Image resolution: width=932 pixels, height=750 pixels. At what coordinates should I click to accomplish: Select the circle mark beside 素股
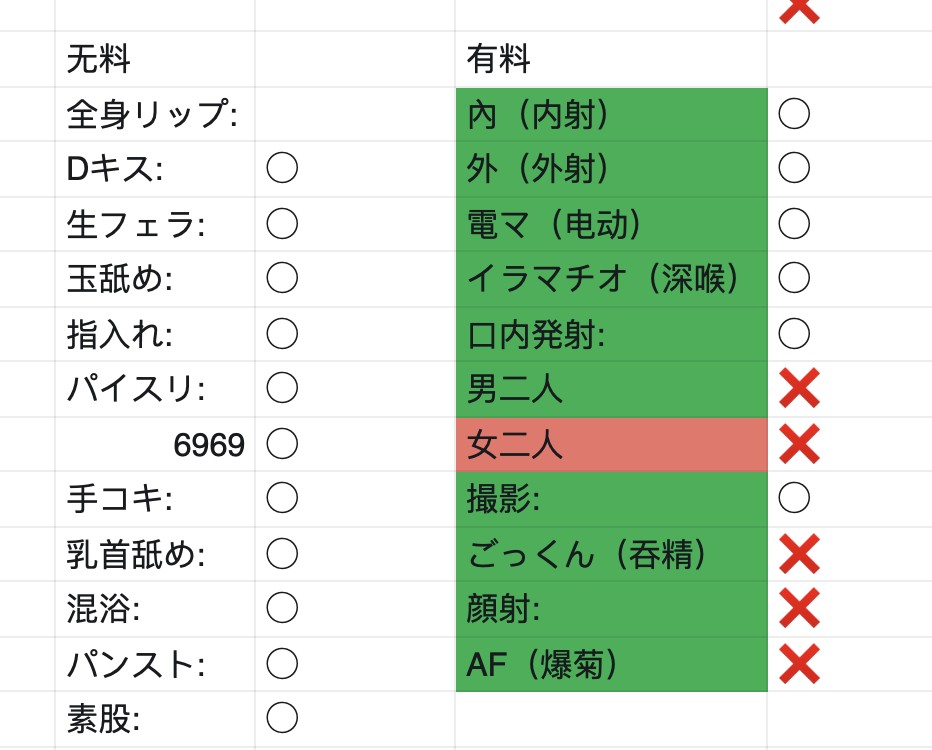point(282,717)
